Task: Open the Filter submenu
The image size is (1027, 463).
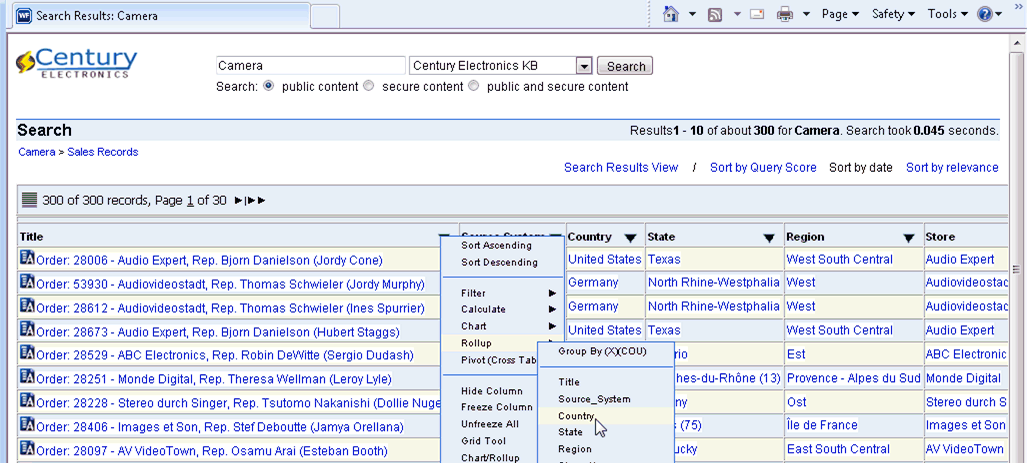Action: (x=502, y=293)
